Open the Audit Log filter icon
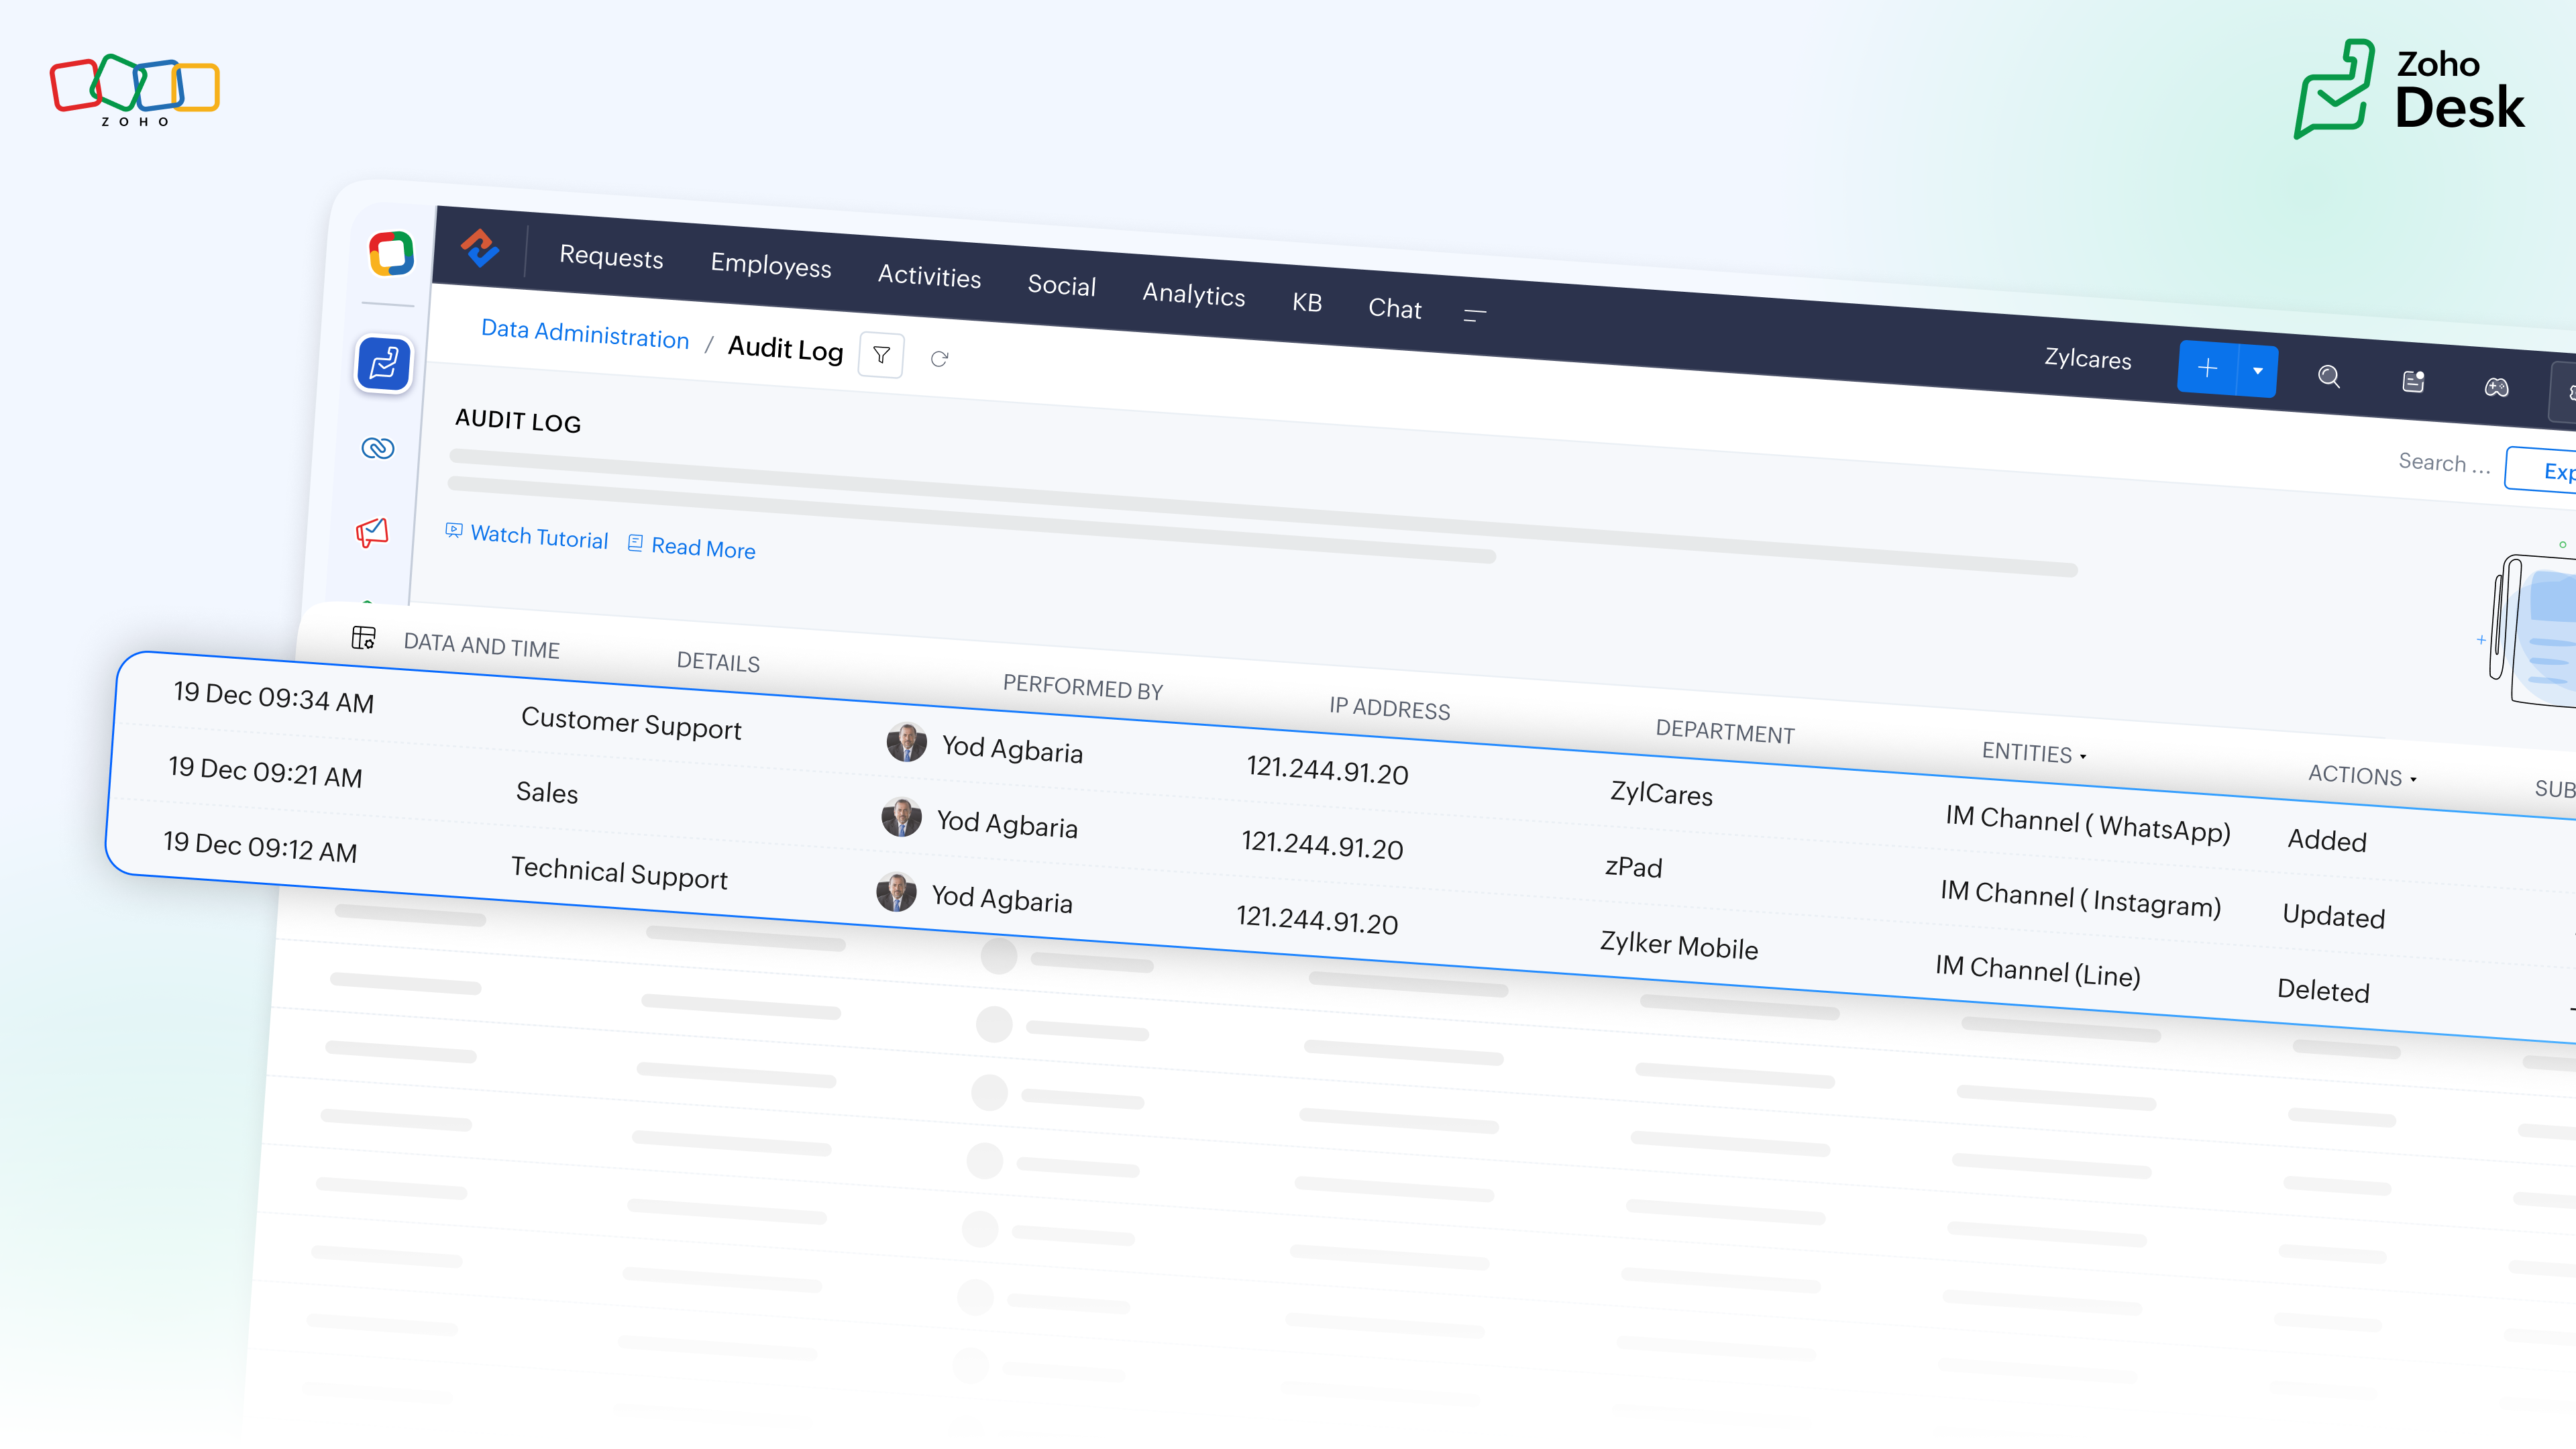 tap(881, 355)
